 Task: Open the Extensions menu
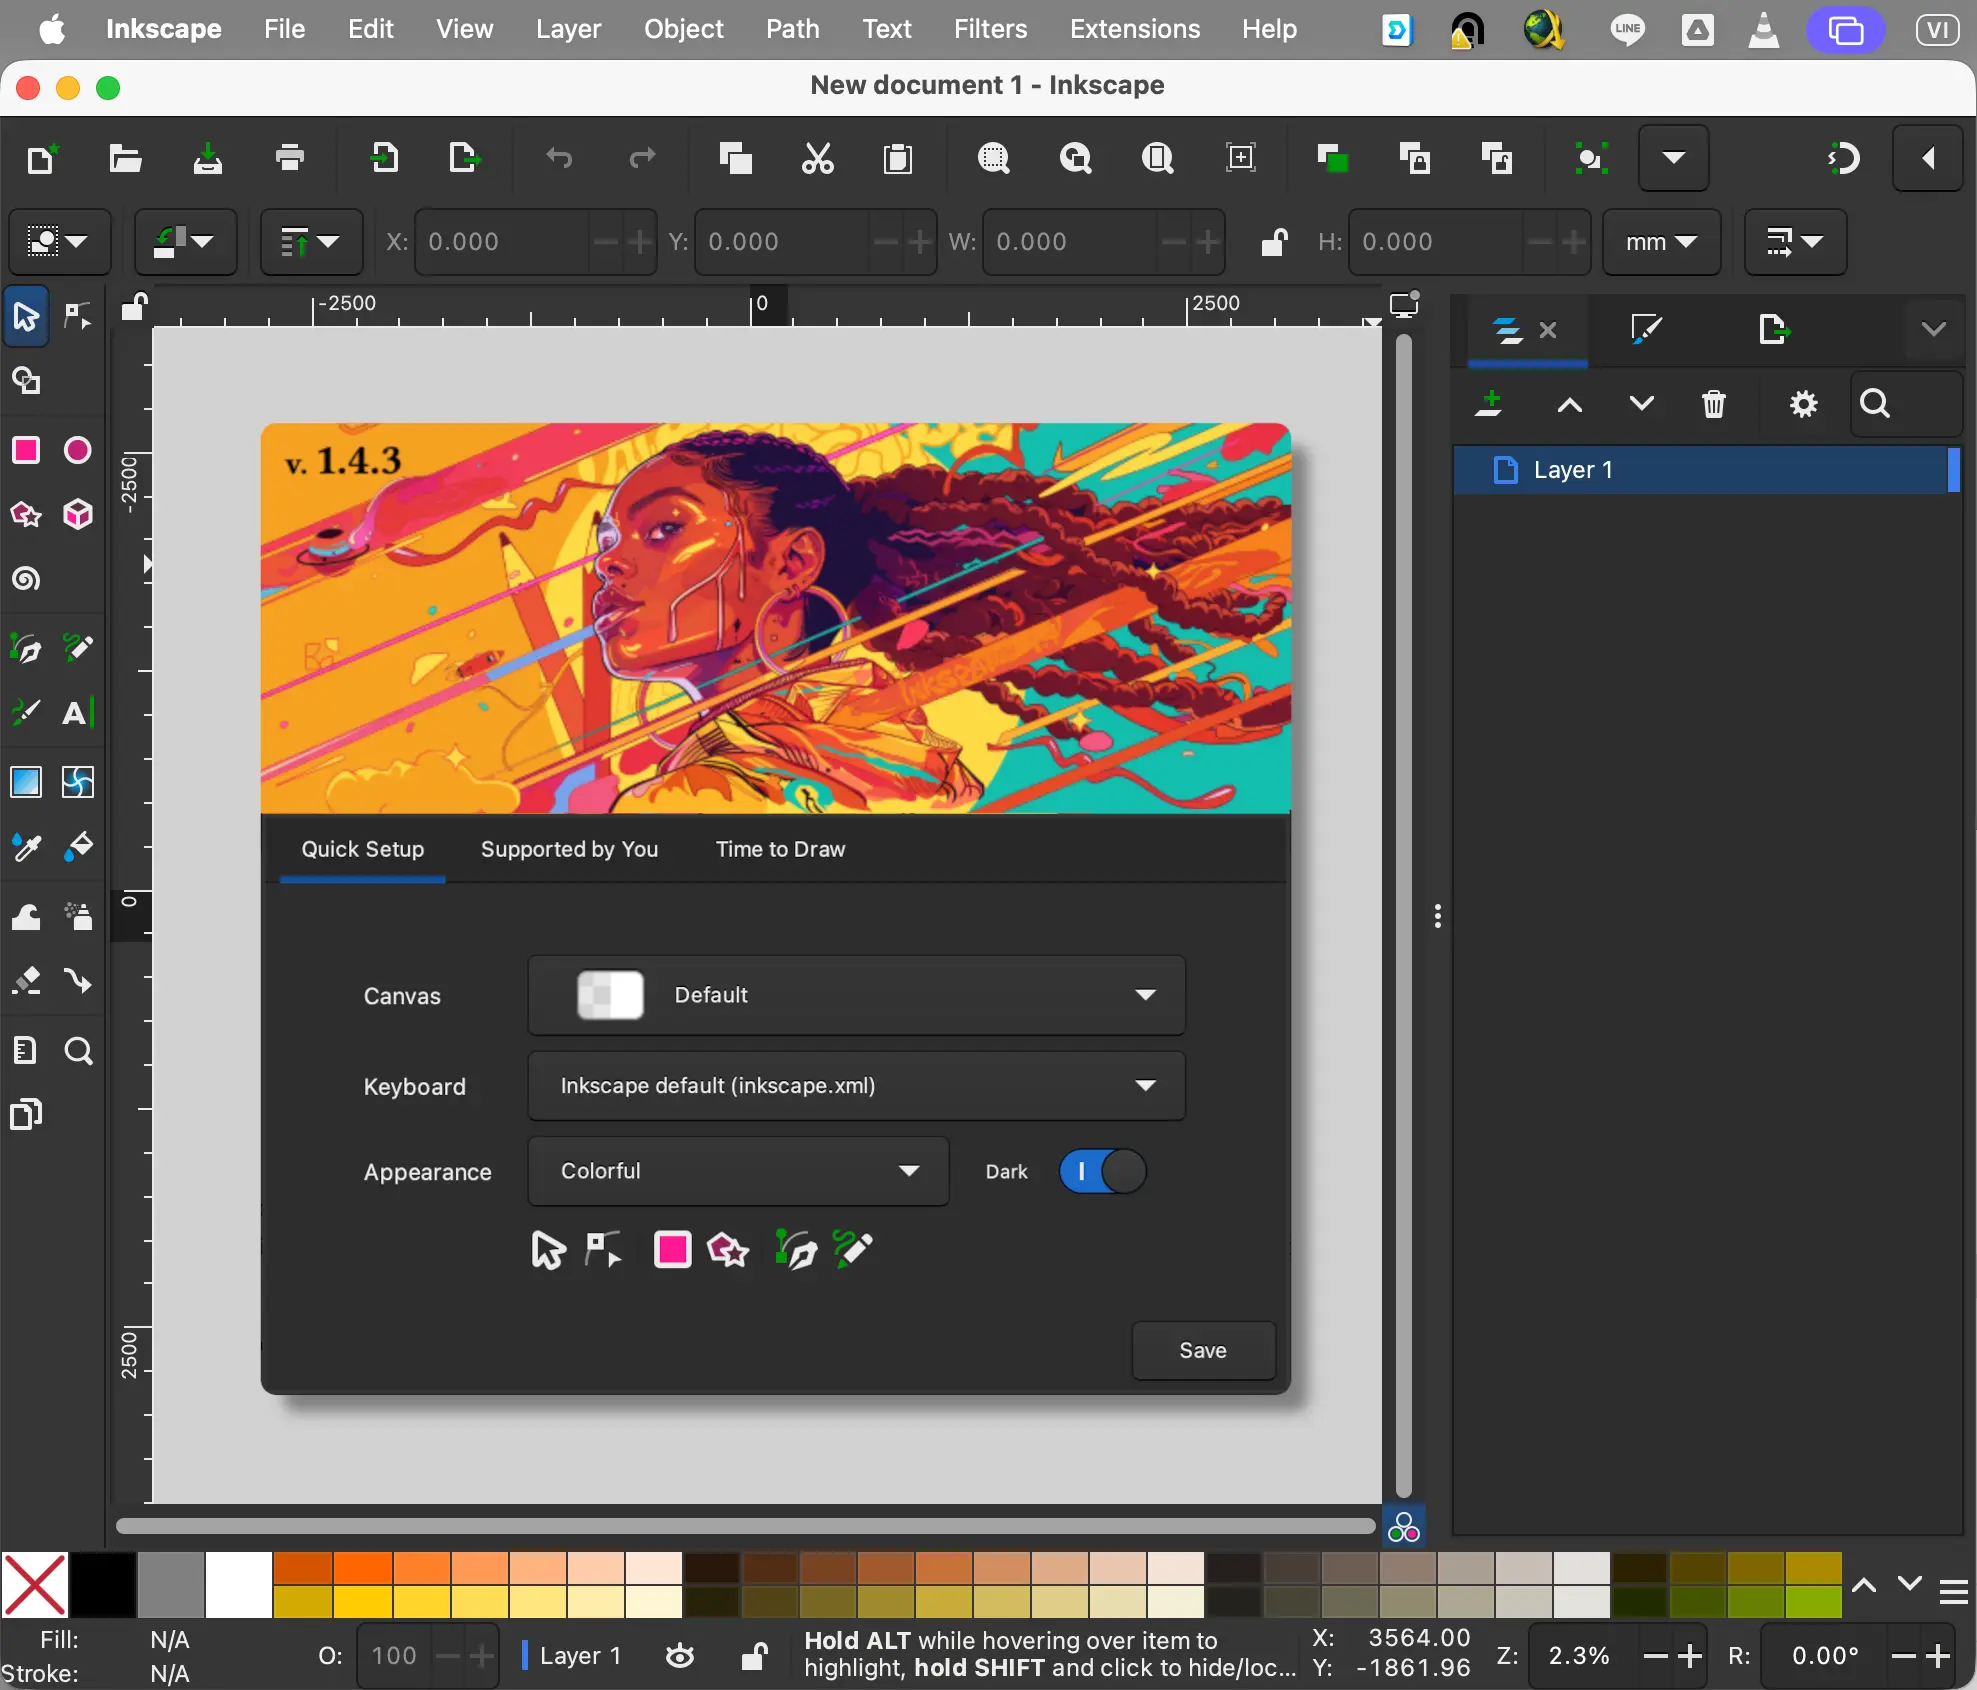point(1135,29)
